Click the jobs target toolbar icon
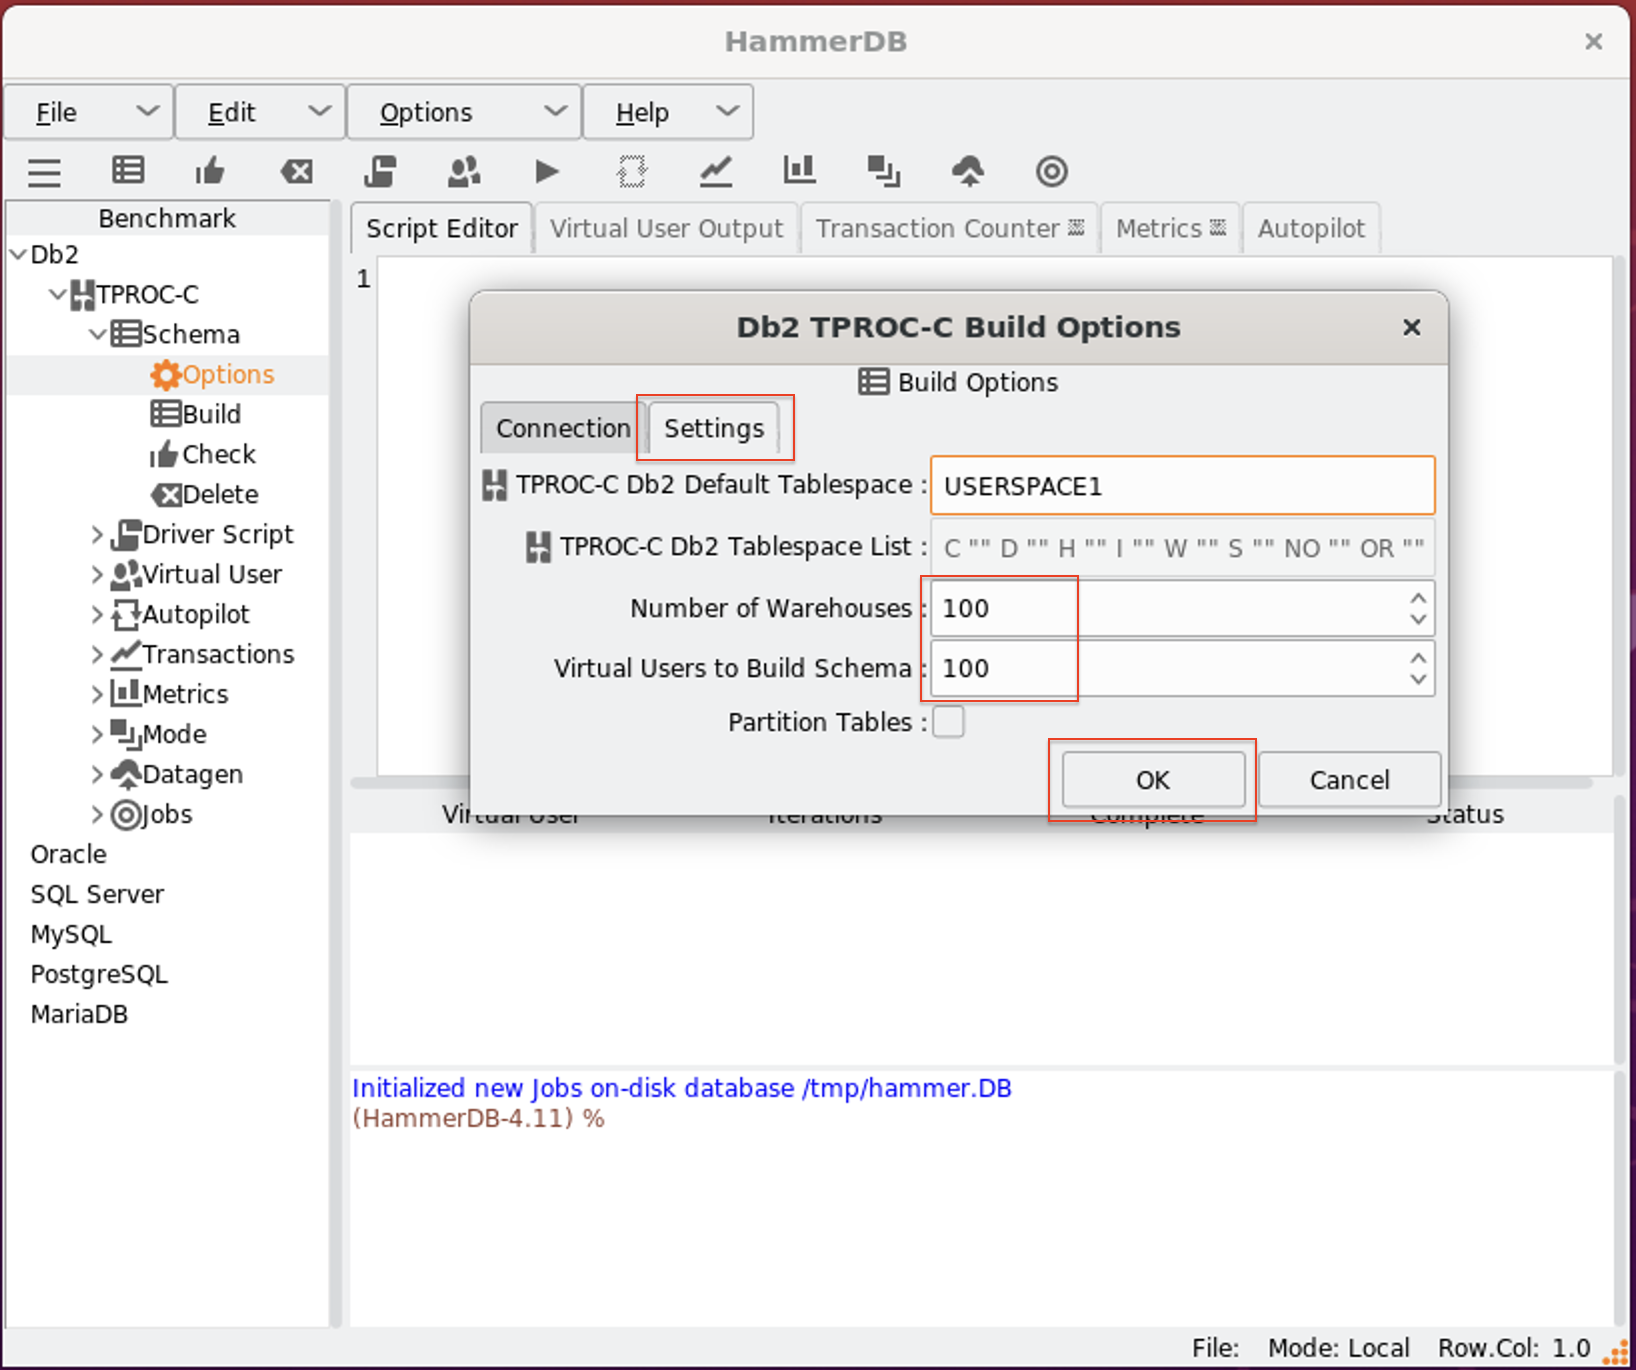 (x=1051, y=172)
